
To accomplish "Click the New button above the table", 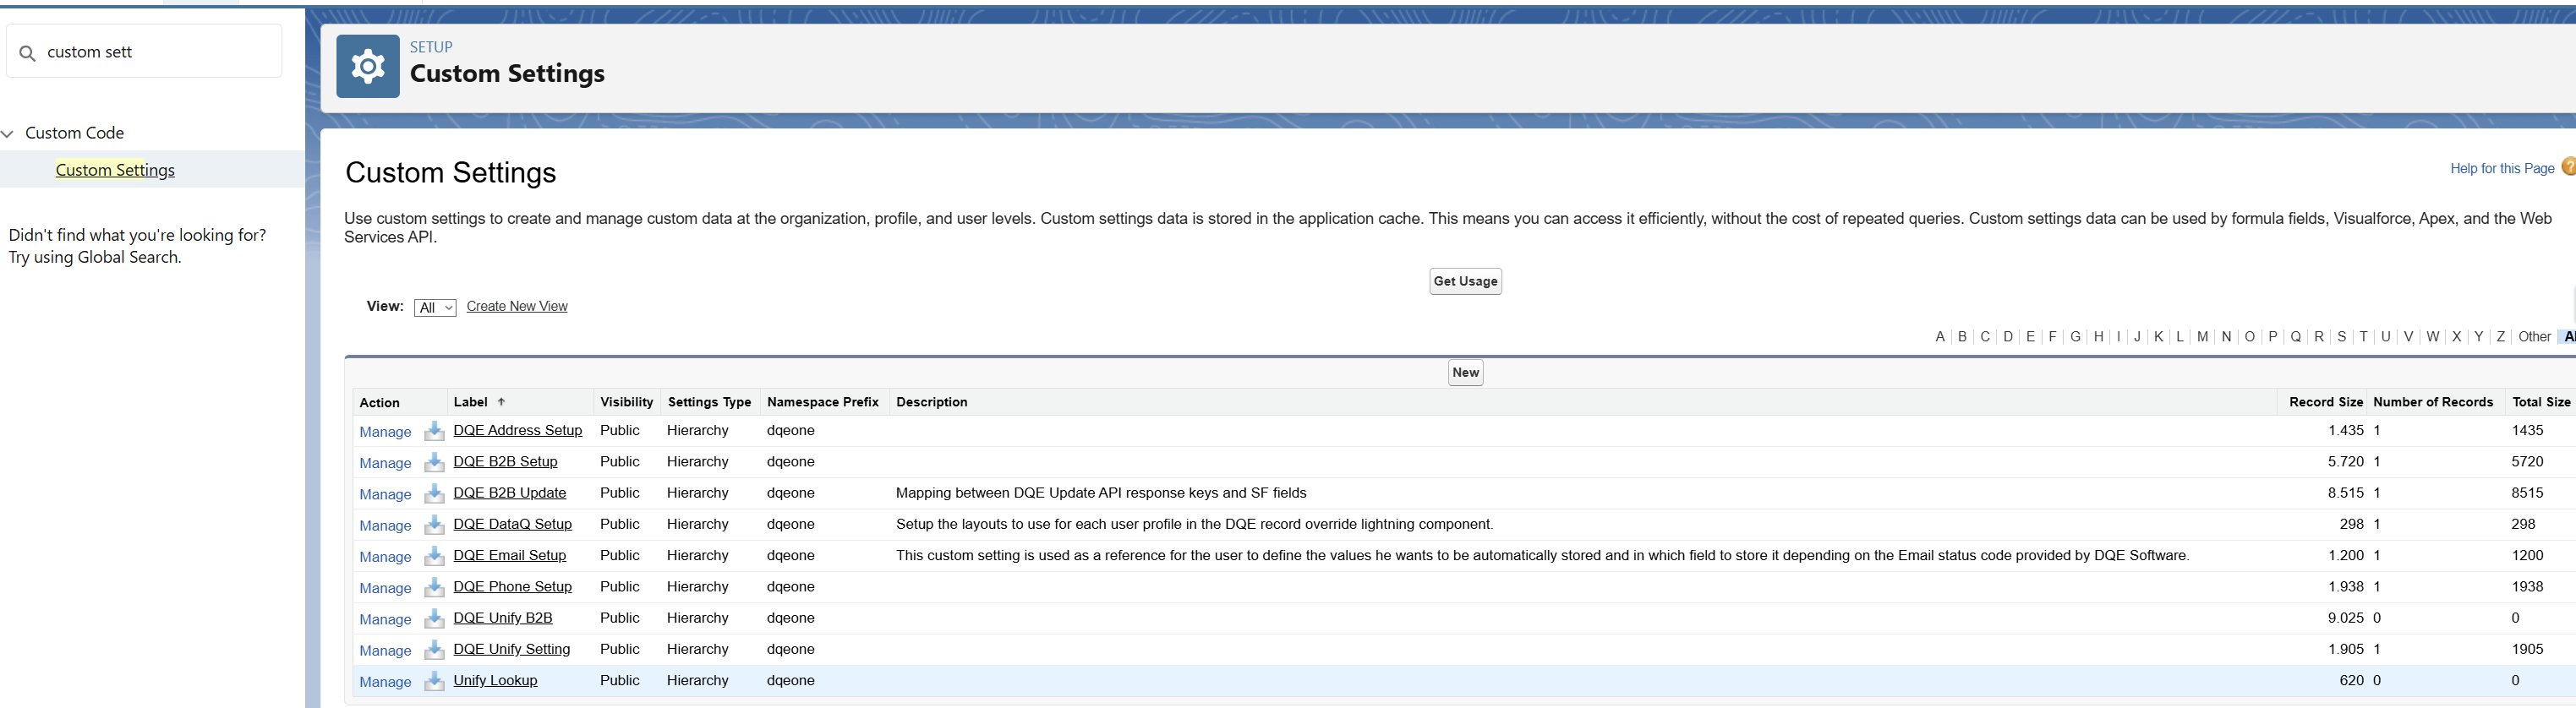I will click(1465, 373).
